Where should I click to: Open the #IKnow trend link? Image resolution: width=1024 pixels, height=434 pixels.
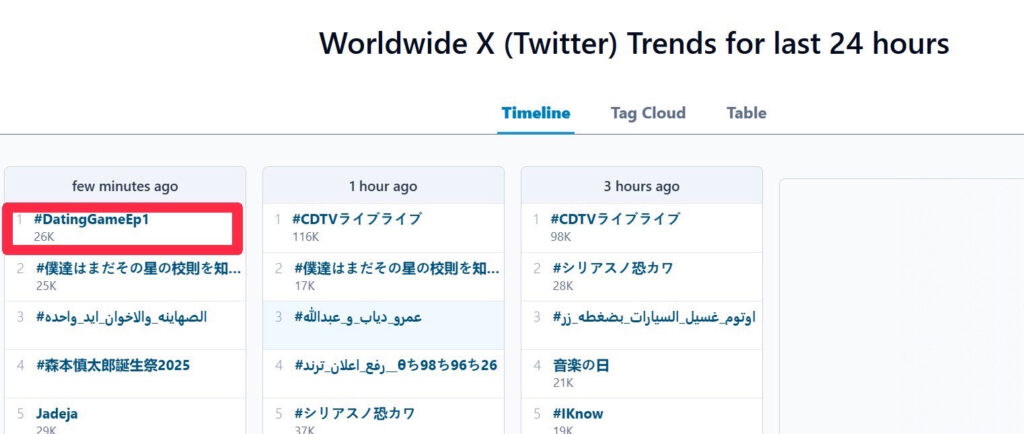(577, 413)
